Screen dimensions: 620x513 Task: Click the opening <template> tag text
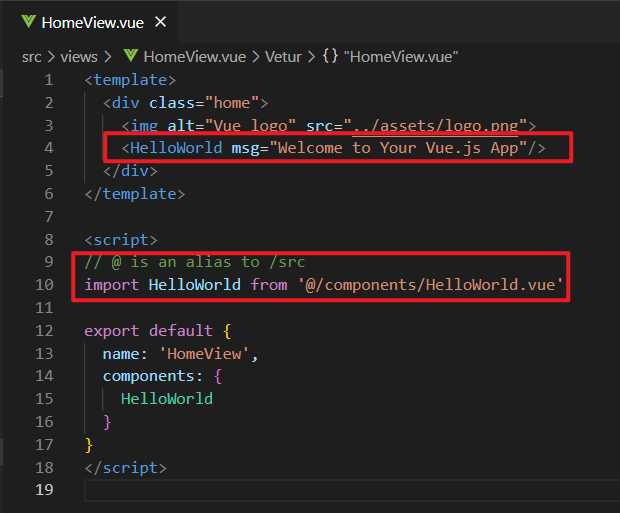pyautogui.click(x=130, y=80)
